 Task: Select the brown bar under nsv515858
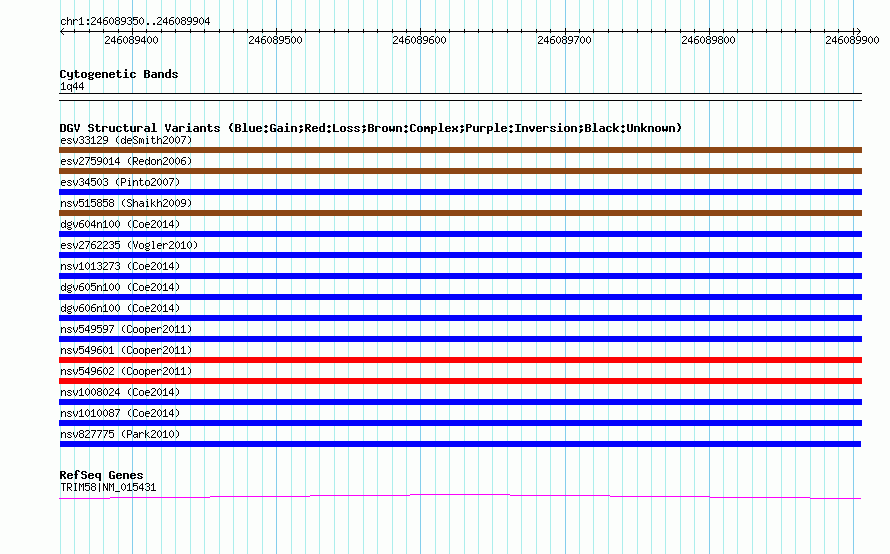tap(460, 213)
